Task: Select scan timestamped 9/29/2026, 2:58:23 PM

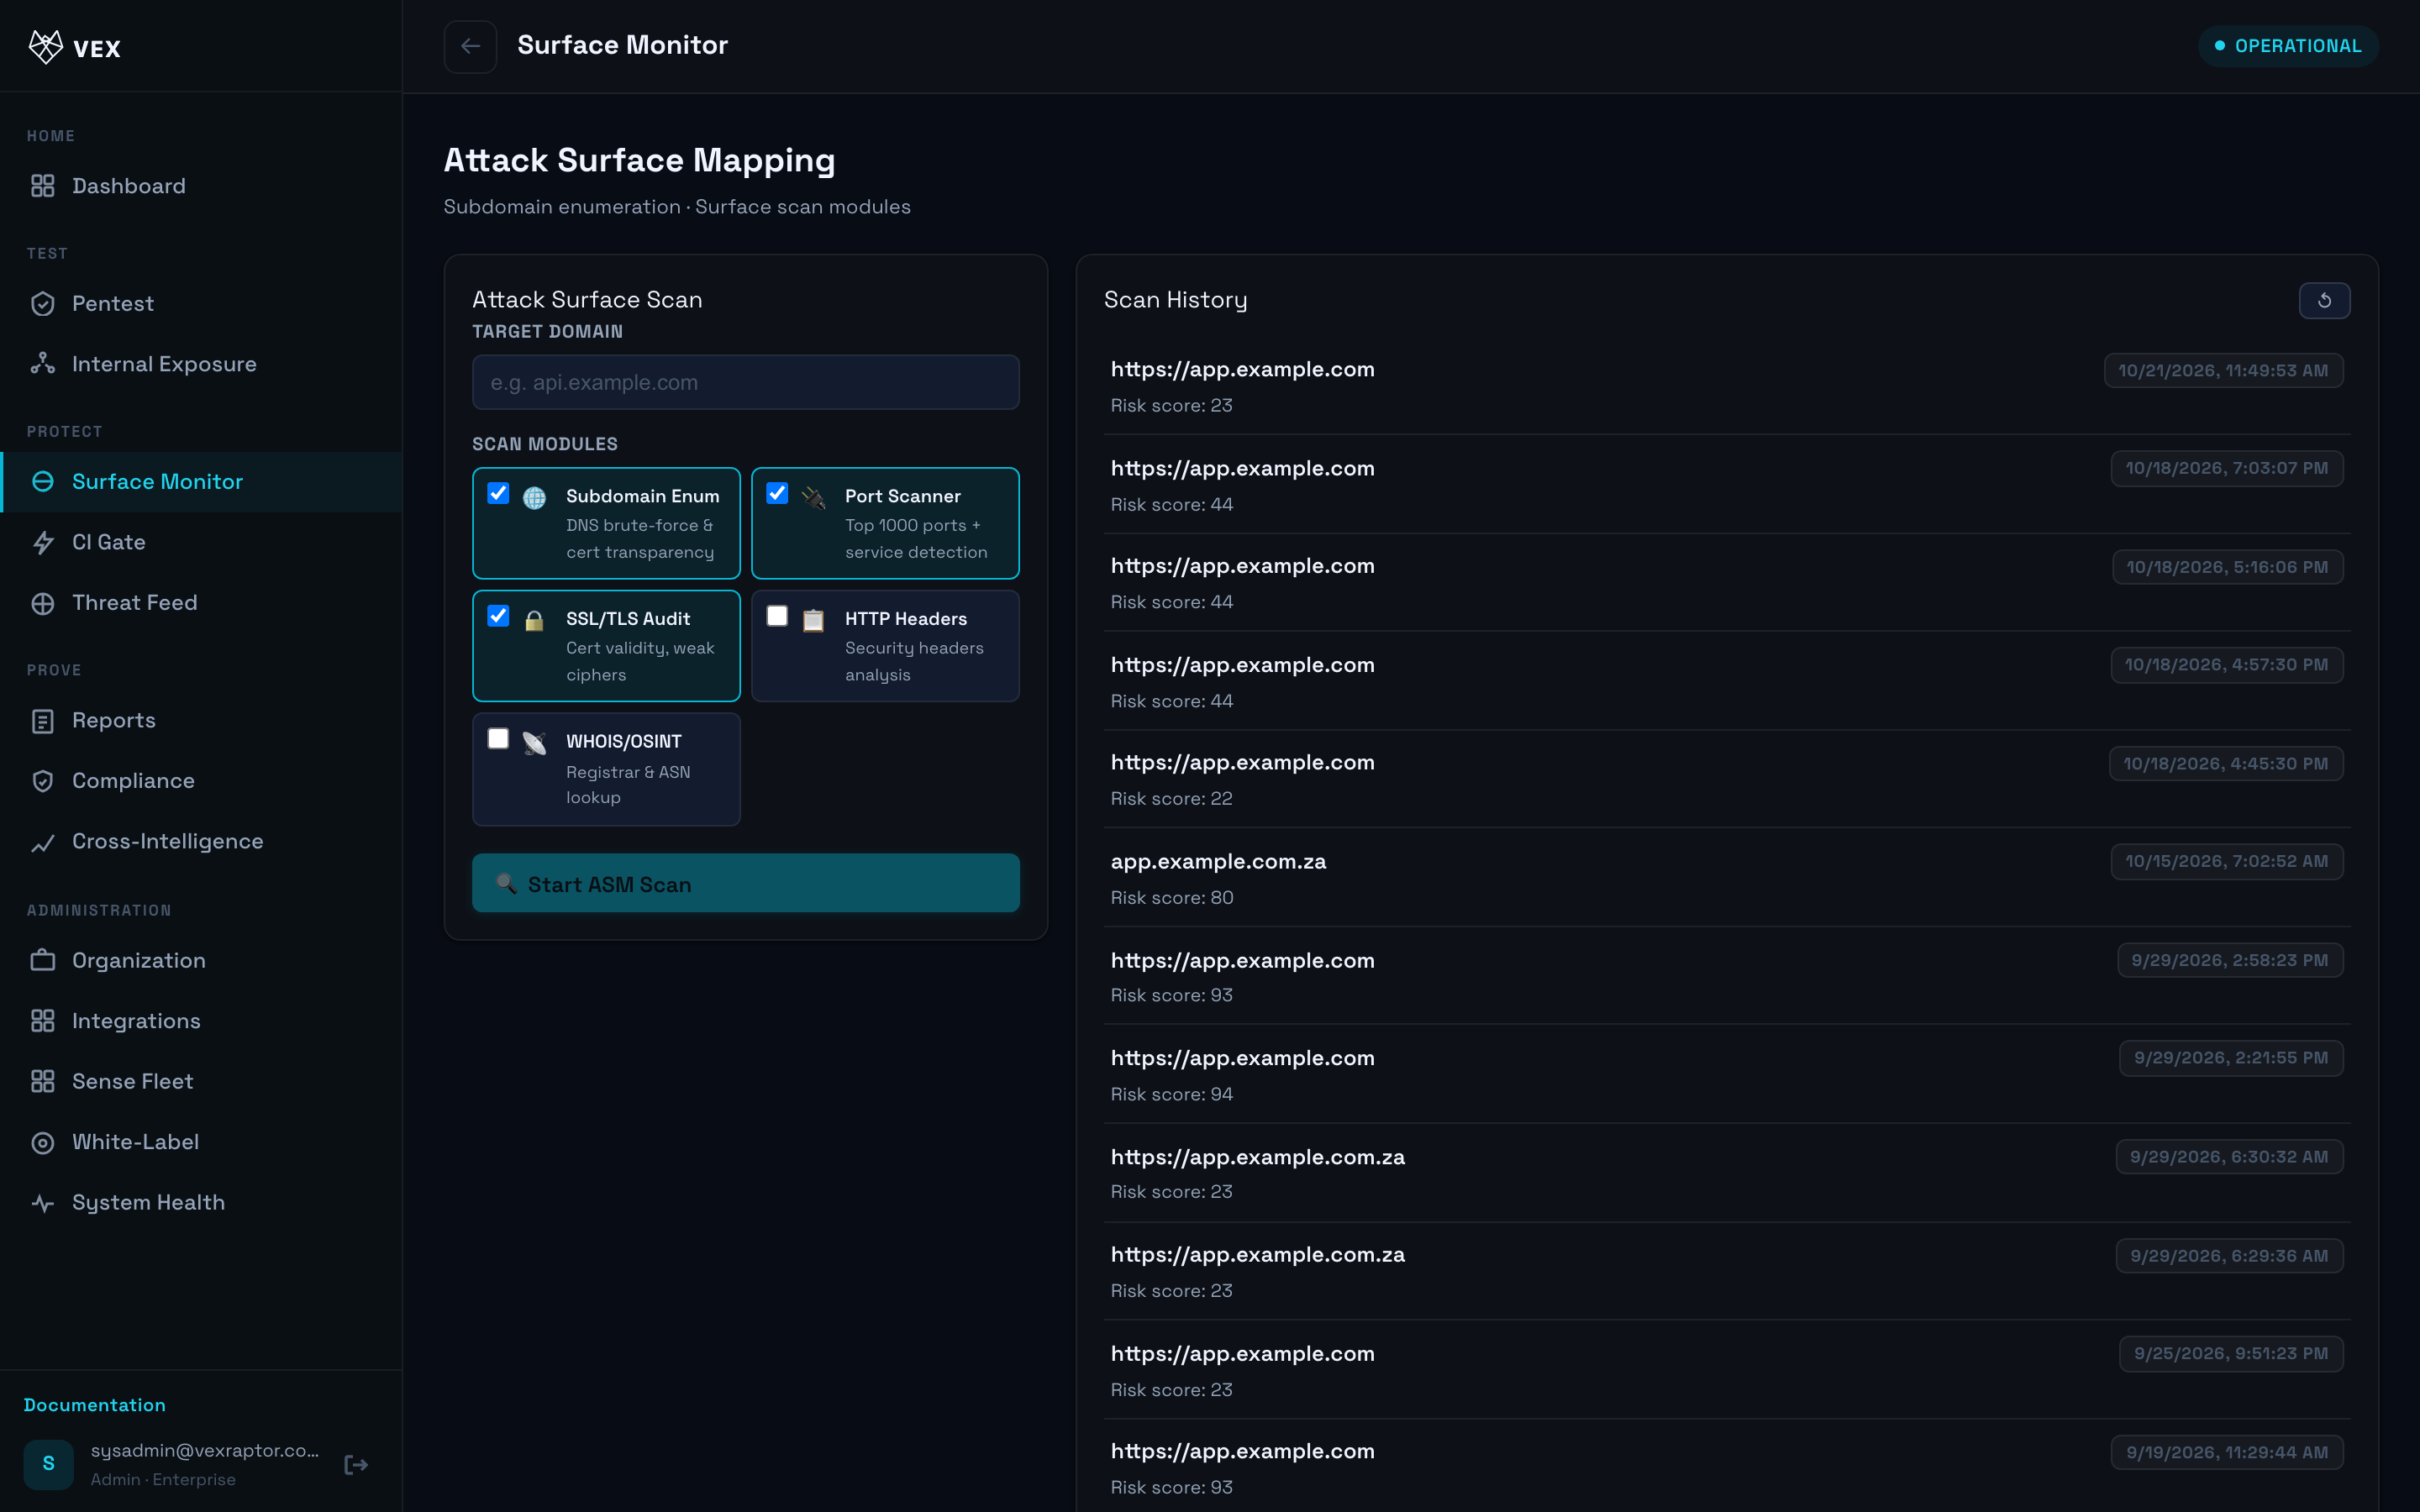Action: click(1727, 976)
